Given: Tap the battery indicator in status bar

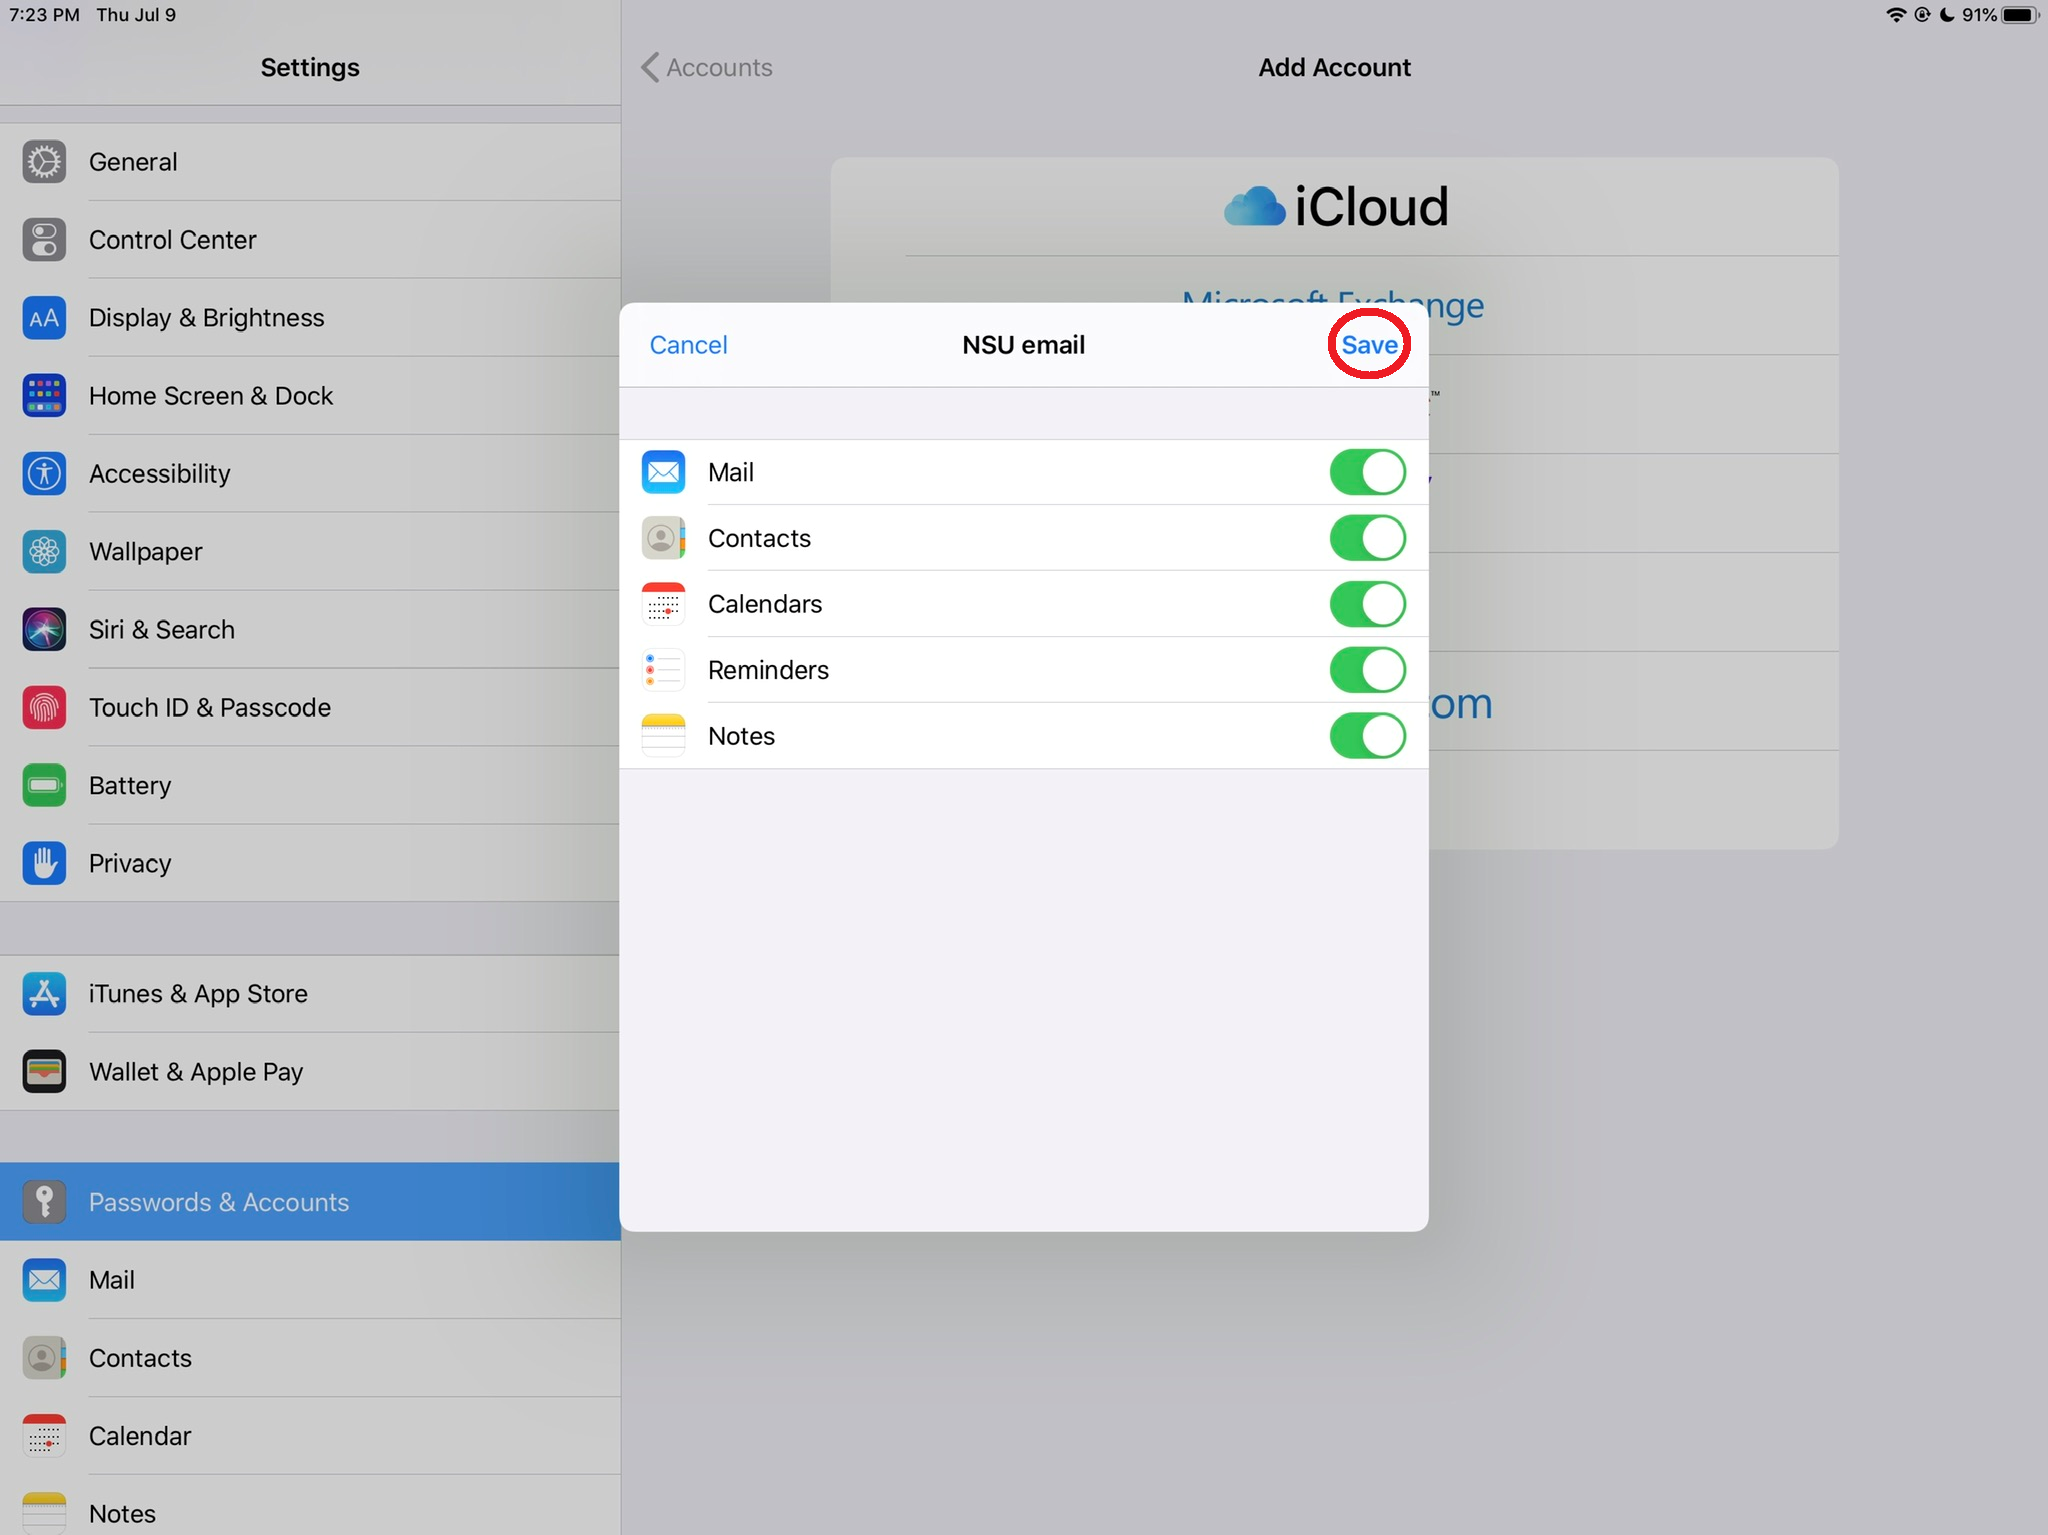Looking at the screenshot, I should coord(2020,15).
